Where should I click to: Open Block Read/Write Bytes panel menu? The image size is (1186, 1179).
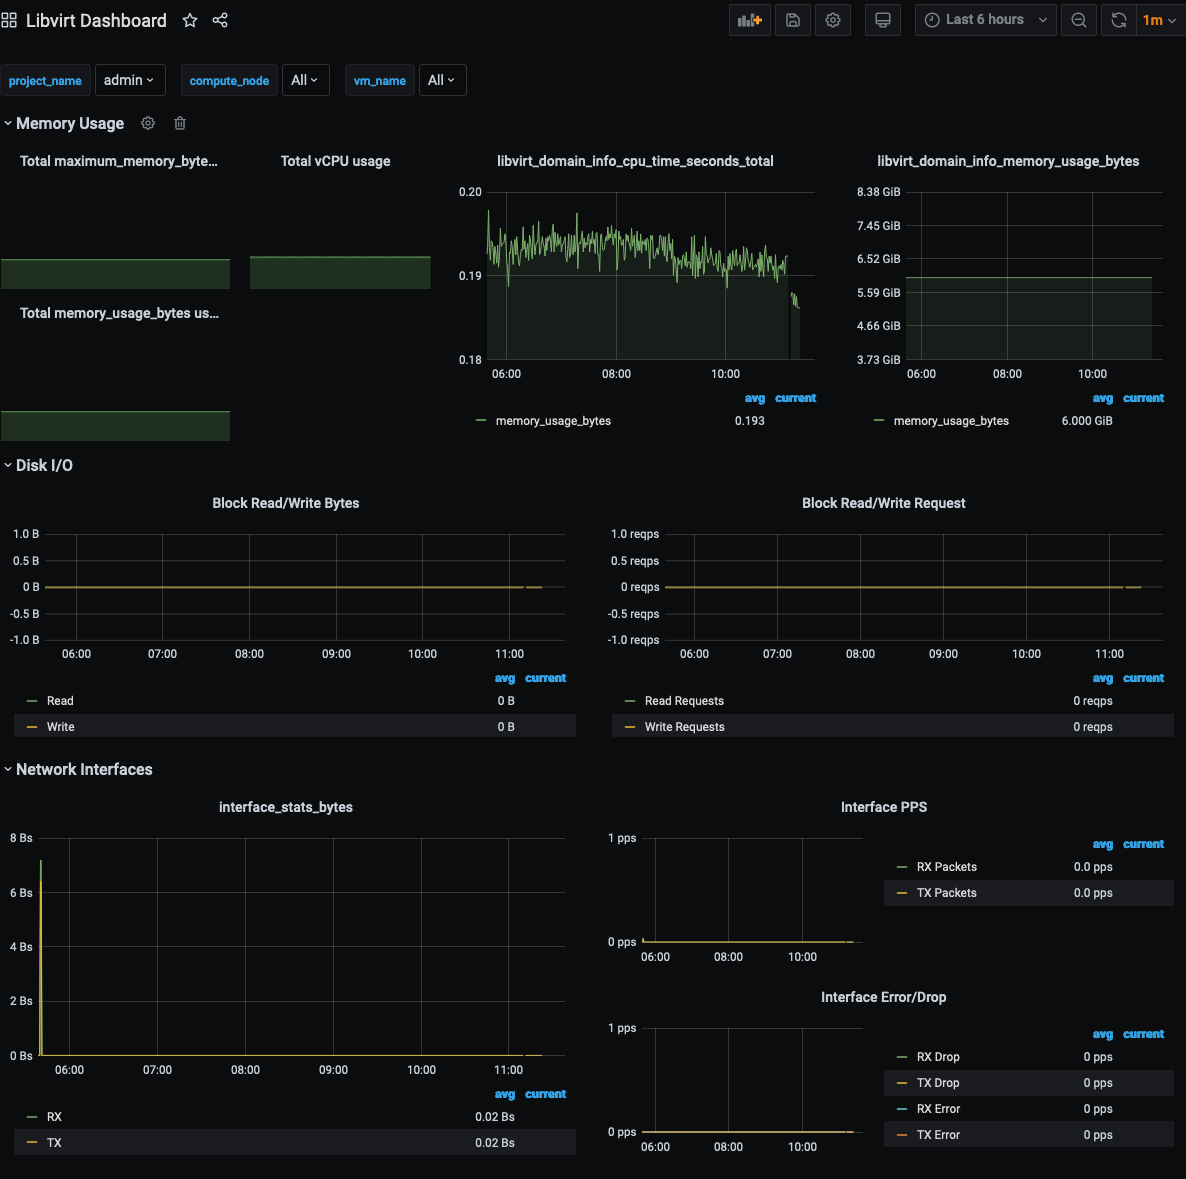(x=286, y=504)
